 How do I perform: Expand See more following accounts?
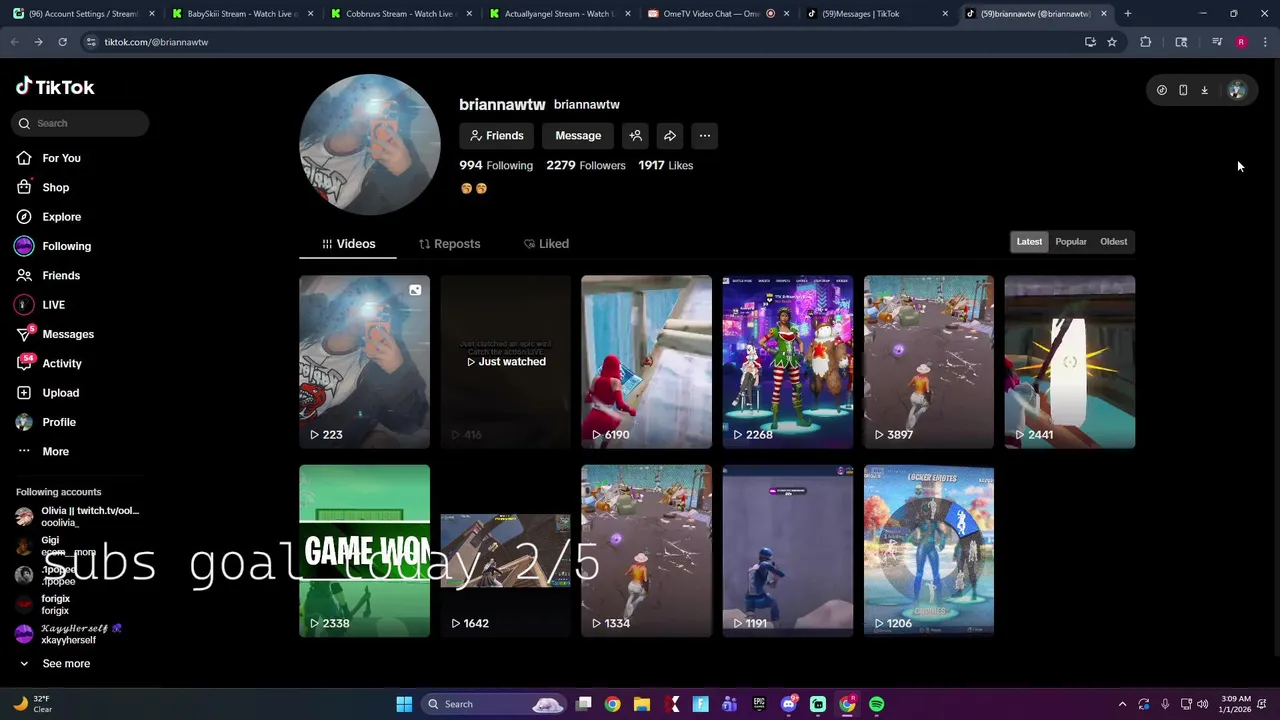coord(55,664)
